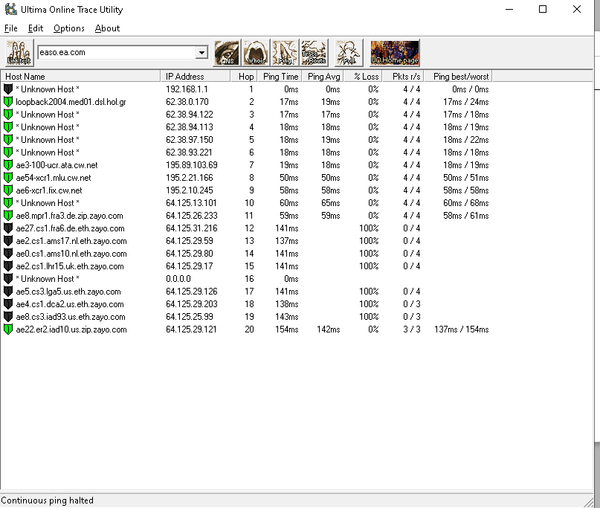
Task: Open the File menu
Action: click(11, 28)
